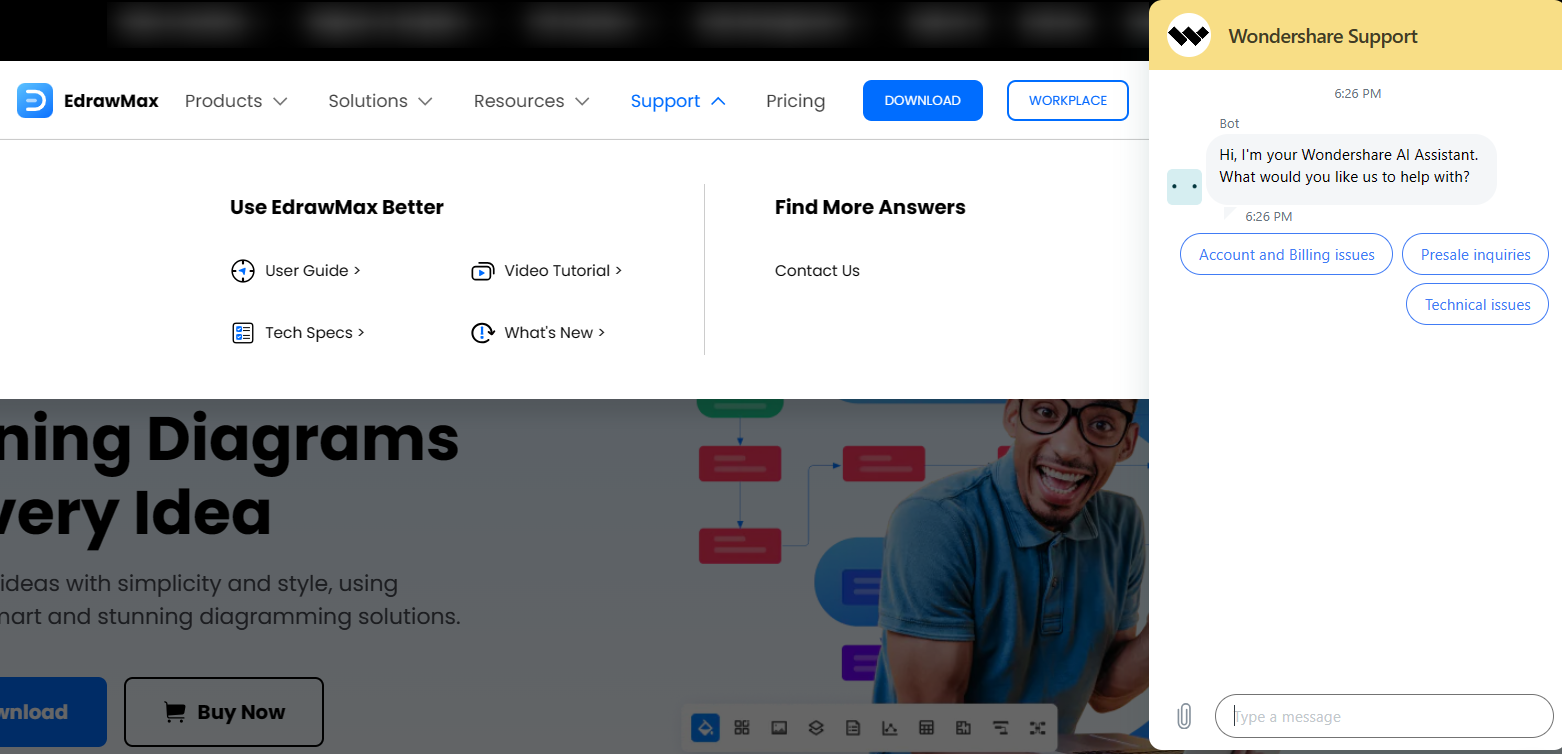
Task: Expand the Resources dropdown menu
Action: pyautogui.click(x=531, y=101)
